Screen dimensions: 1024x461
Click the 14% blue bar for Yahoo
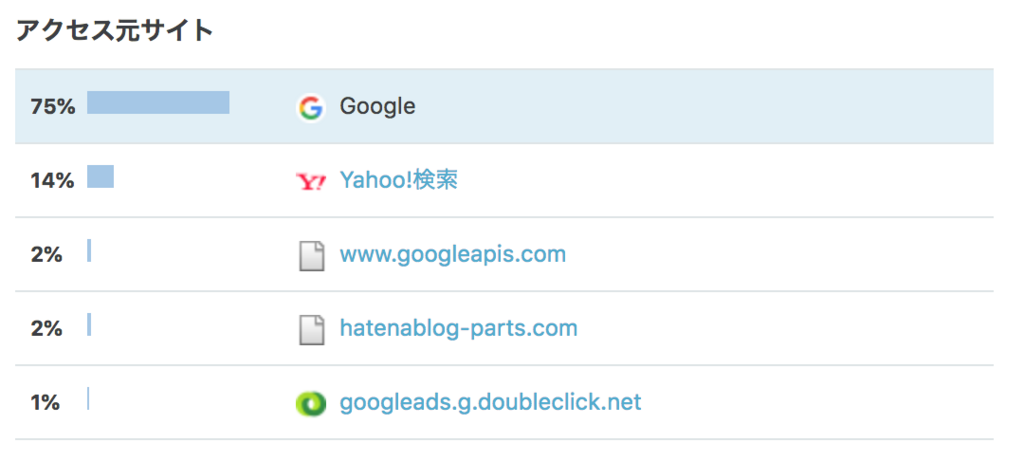(101, 176)
